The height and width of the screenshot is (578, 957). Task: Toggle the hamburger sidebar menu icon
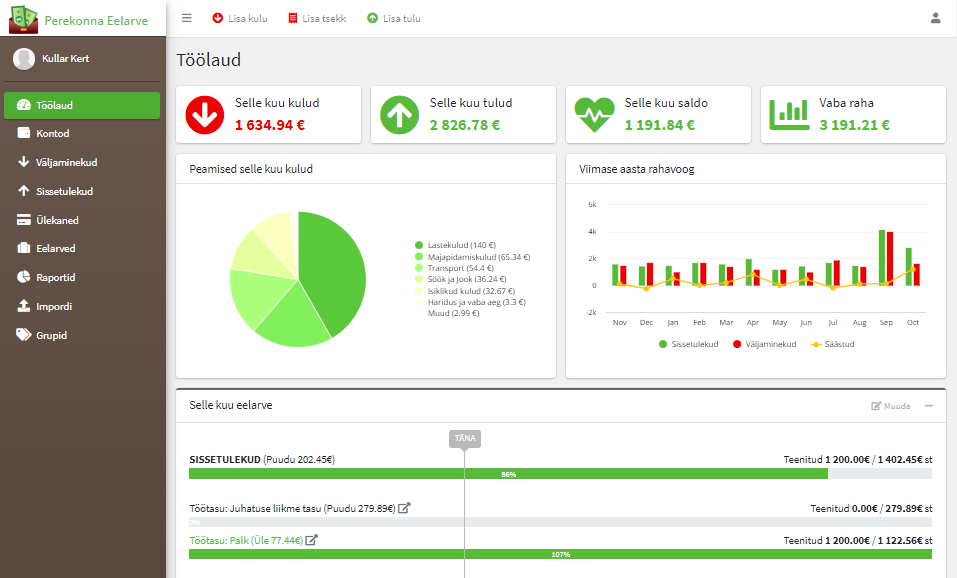tap(187, 18)
